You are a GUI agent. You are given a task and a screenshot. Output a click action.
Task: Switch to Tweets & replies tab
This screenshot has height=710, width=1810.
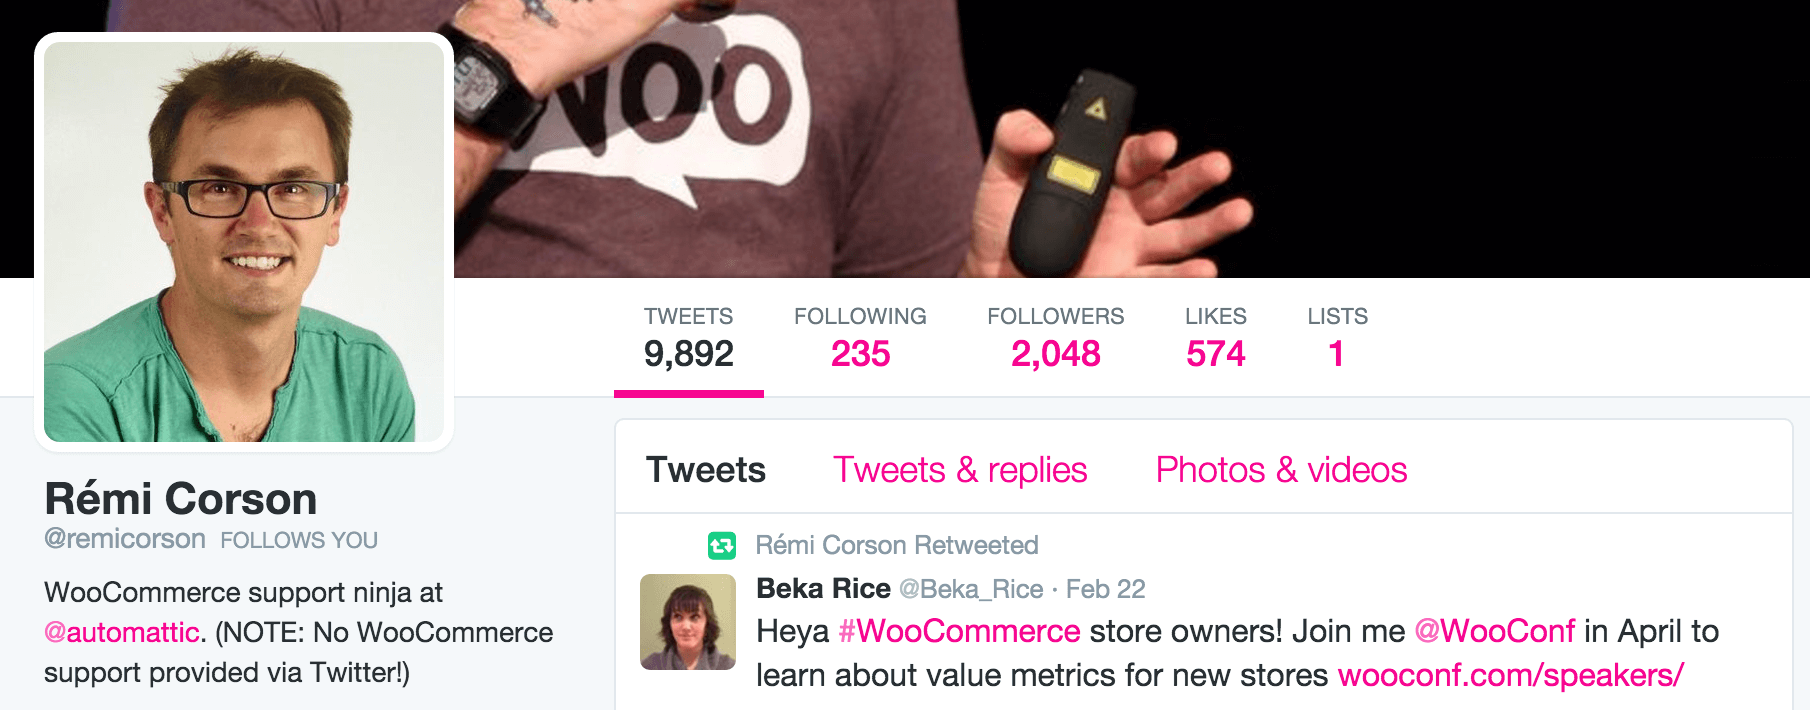pos(959,470)
